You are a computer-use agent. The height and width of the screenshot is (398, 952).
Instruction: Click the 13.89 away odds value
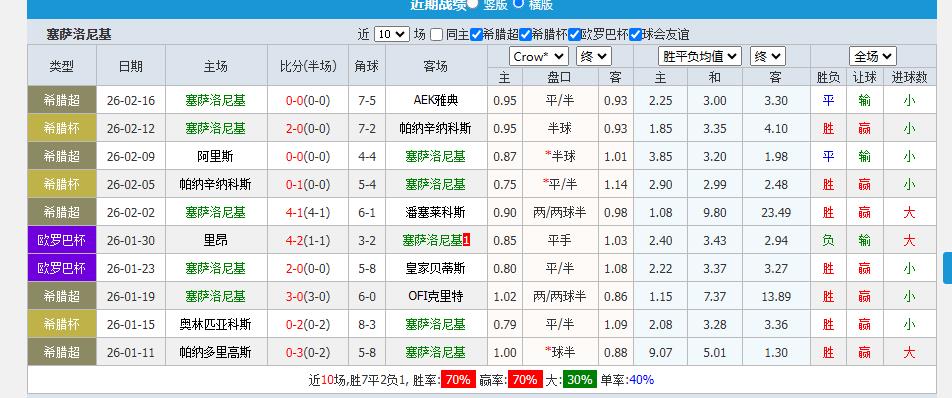[776, 297]
